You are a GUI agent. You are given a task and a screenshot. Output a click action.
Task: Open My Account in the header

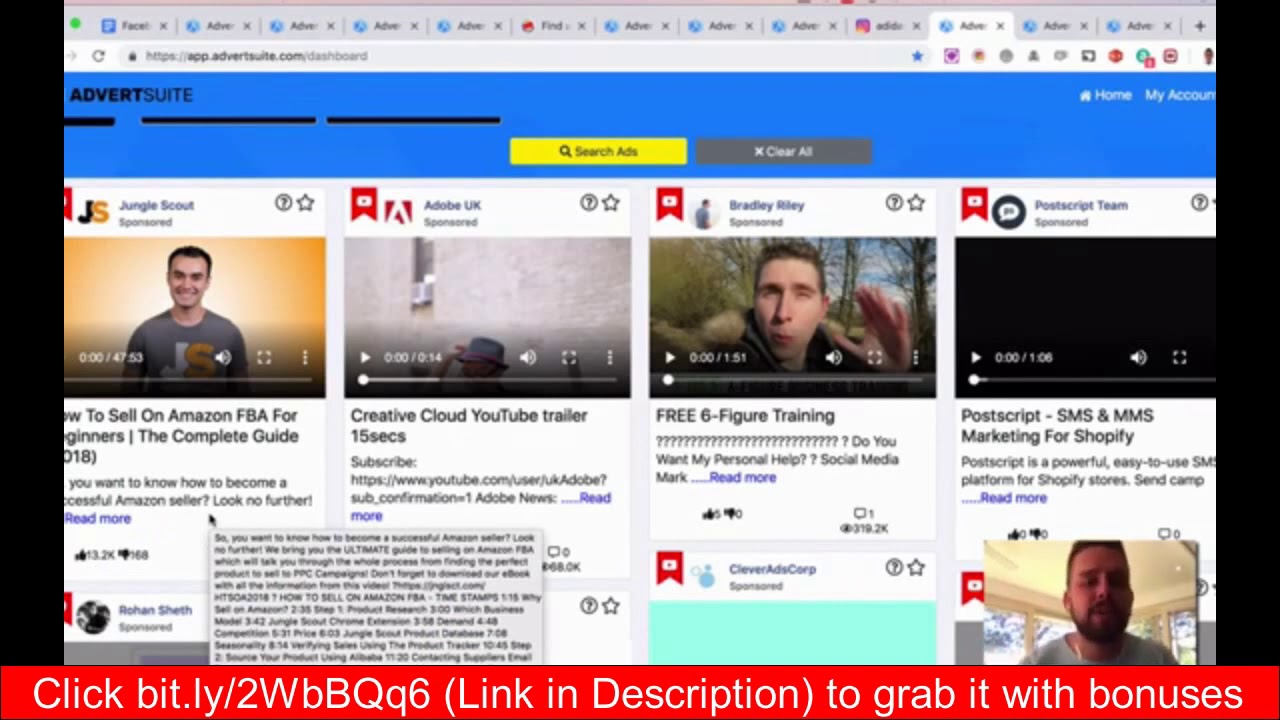[1180, 95]
